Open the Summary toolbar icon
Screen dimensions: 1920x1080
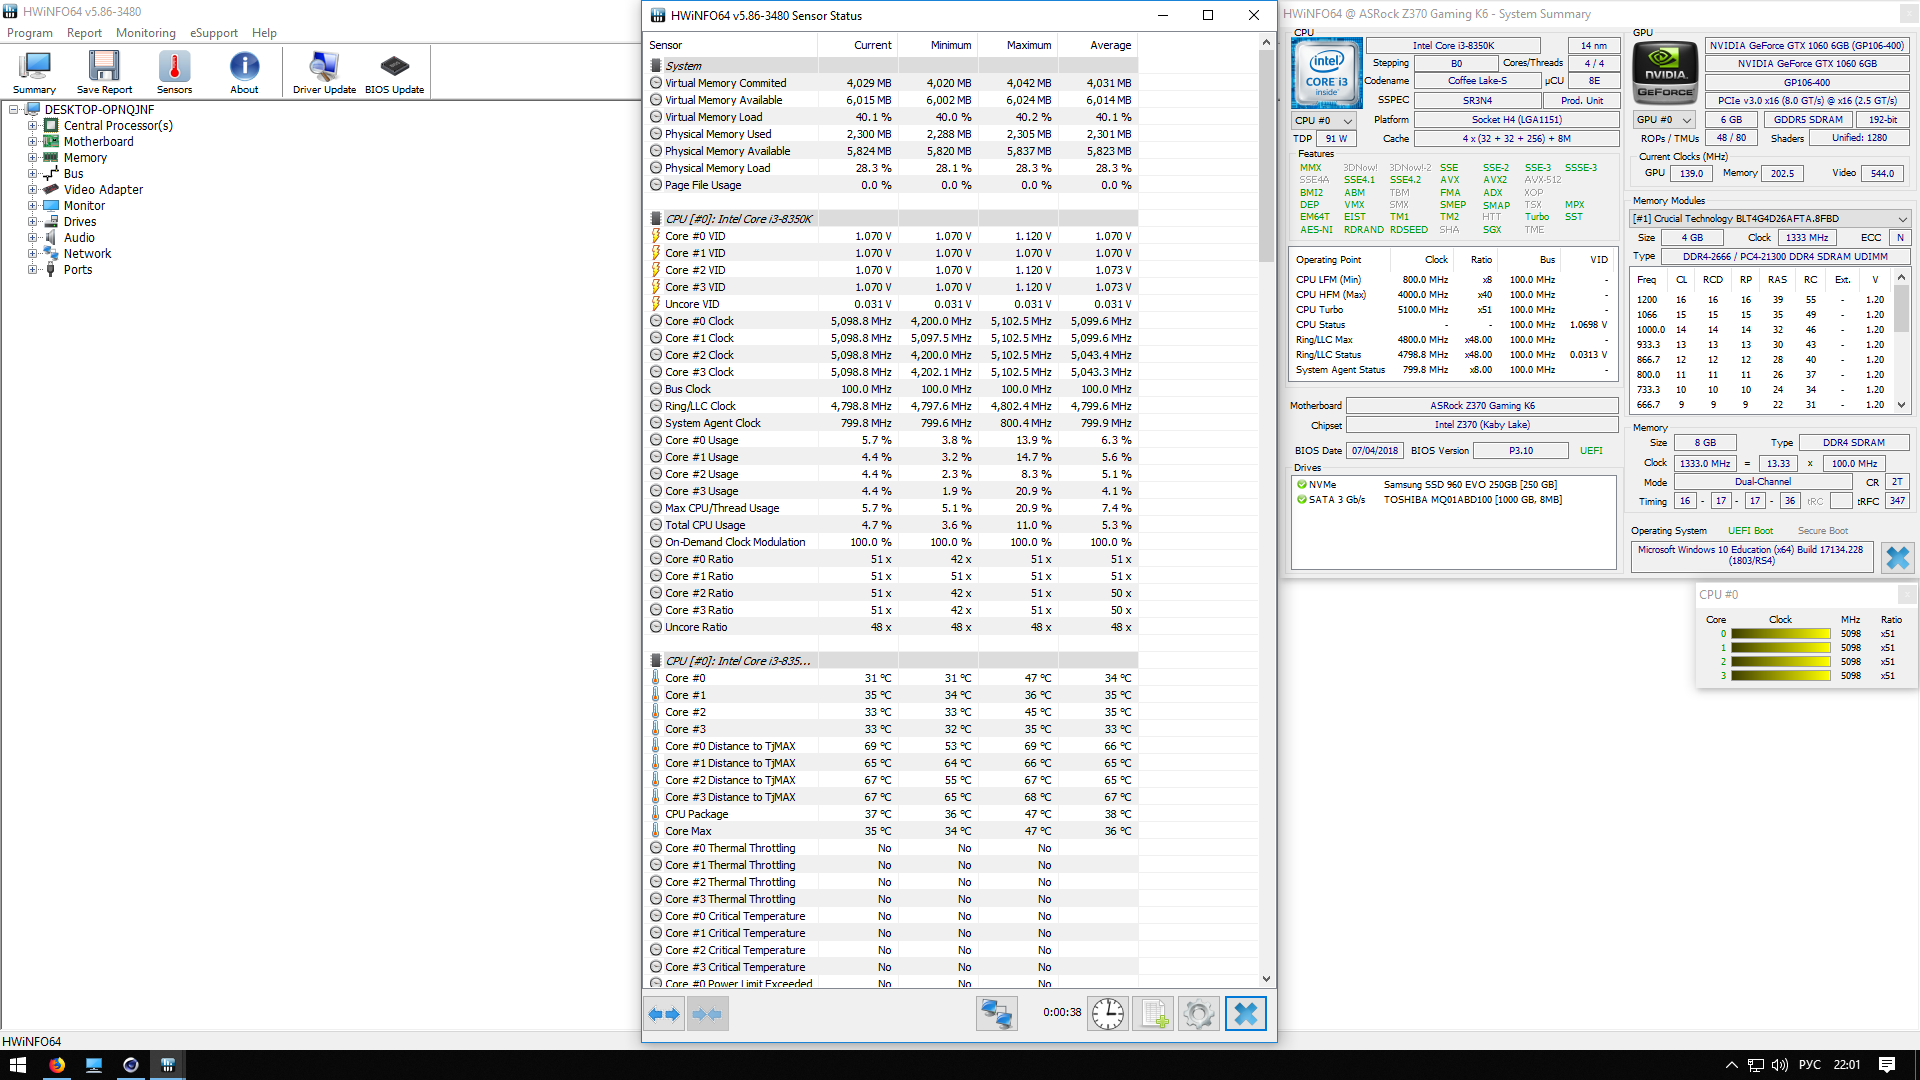coord(34,72)
